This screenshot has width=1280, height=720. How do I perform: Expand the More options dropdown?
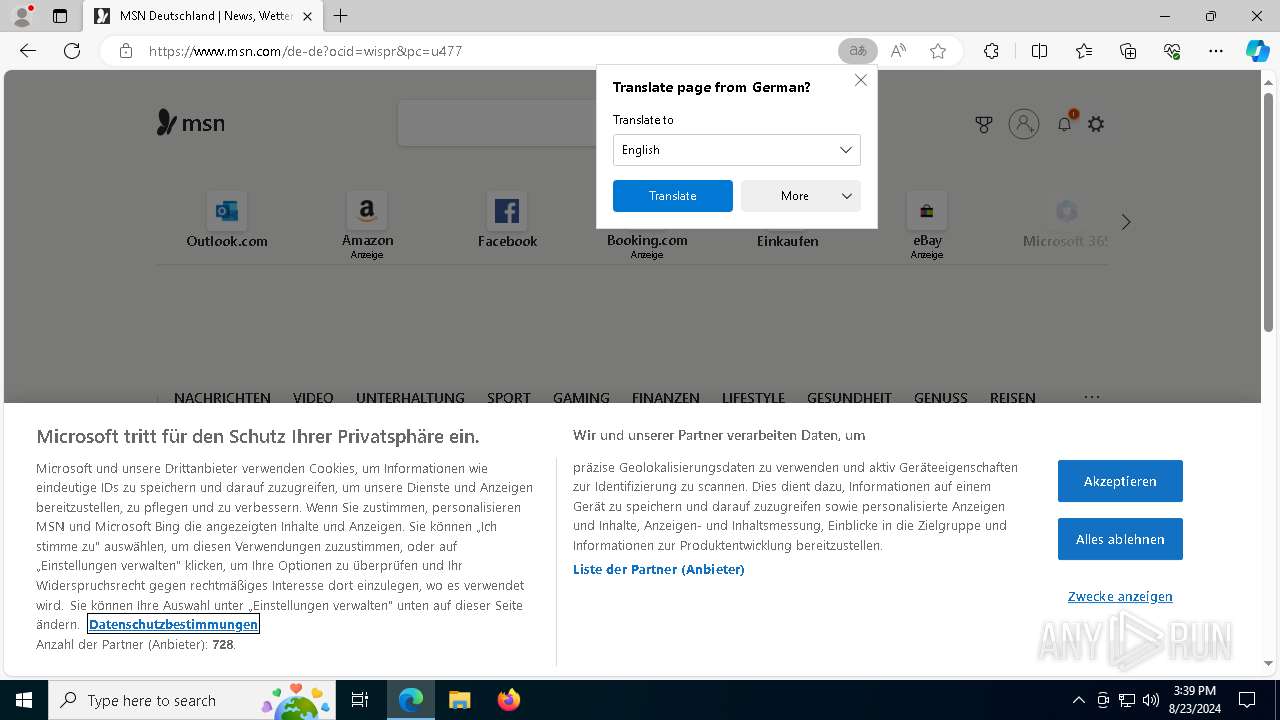click(801, 196)
